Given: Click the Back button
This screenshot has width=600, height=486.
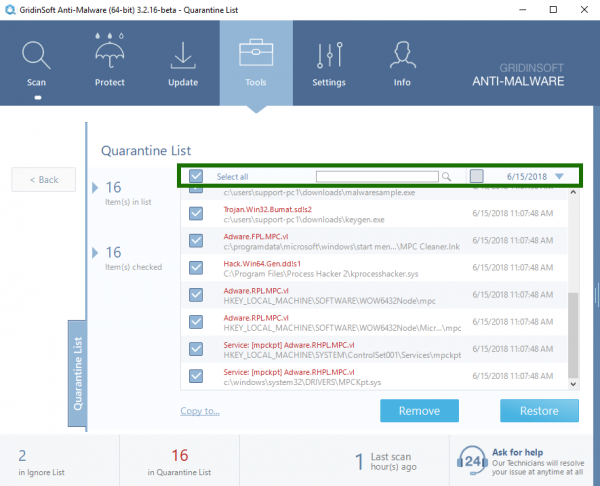Looking at the screenshot, I should click(44, 179).
